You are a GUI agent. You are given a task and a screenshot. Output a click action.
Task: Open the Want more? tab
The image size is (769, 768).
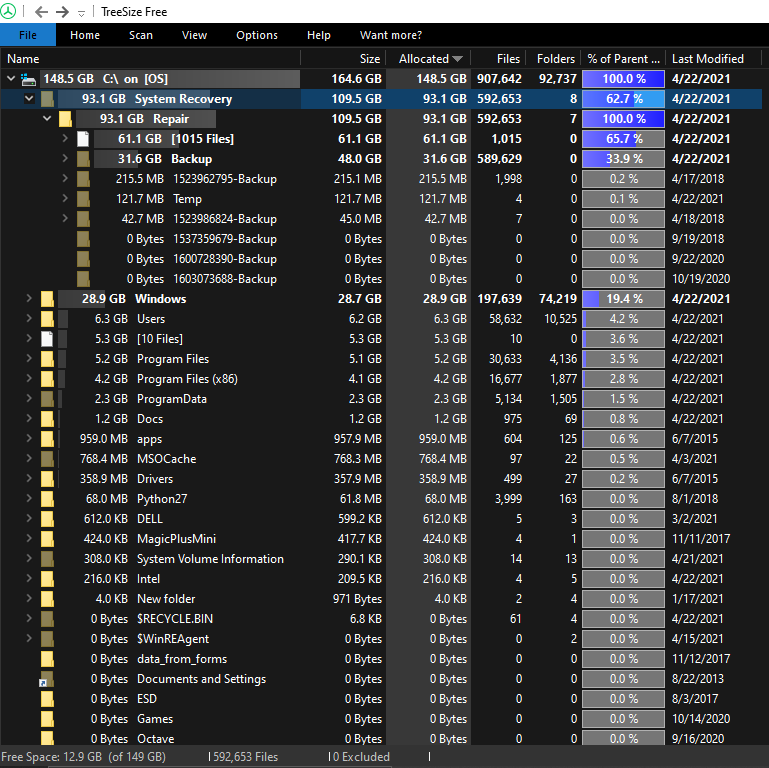(x=391, y=35)
